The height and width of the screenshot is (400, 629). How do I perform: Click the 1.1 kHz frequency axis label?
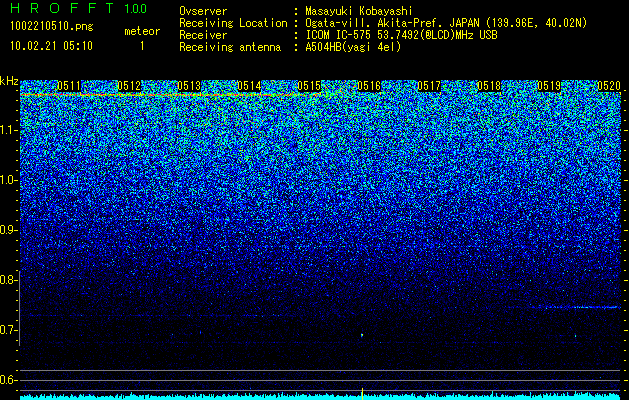9,130
